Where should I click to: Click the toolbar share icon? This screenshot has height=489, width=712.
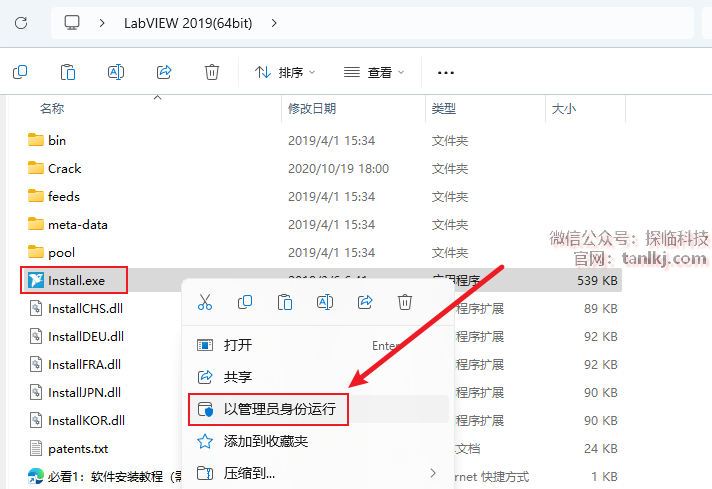[x=164, y=72]
